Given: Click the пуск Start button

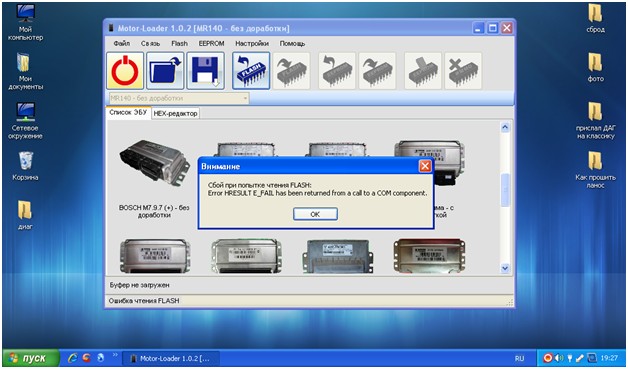Looking at the screenshot, I should tap(31, 358).
